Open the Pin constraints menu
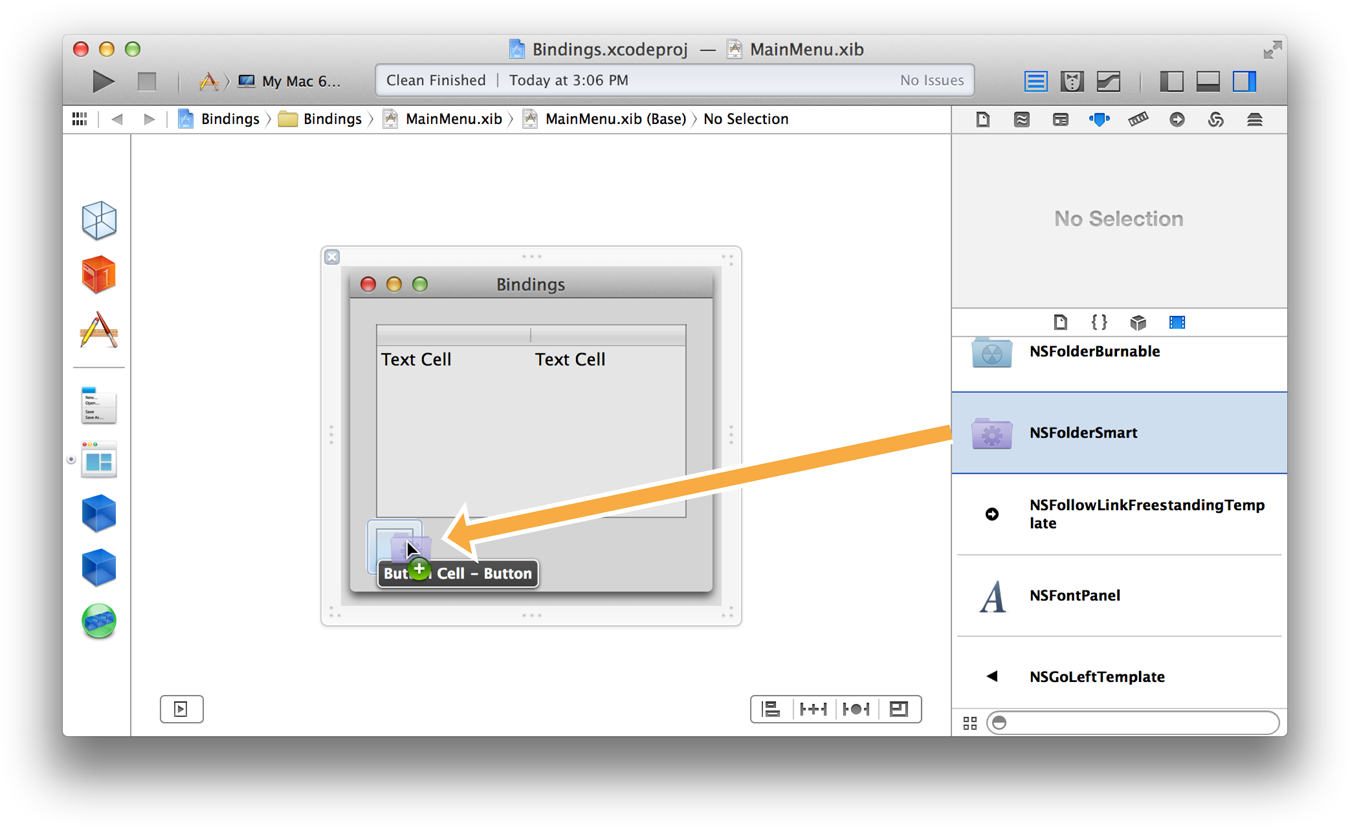The image size is (1350, 828). 813,709
